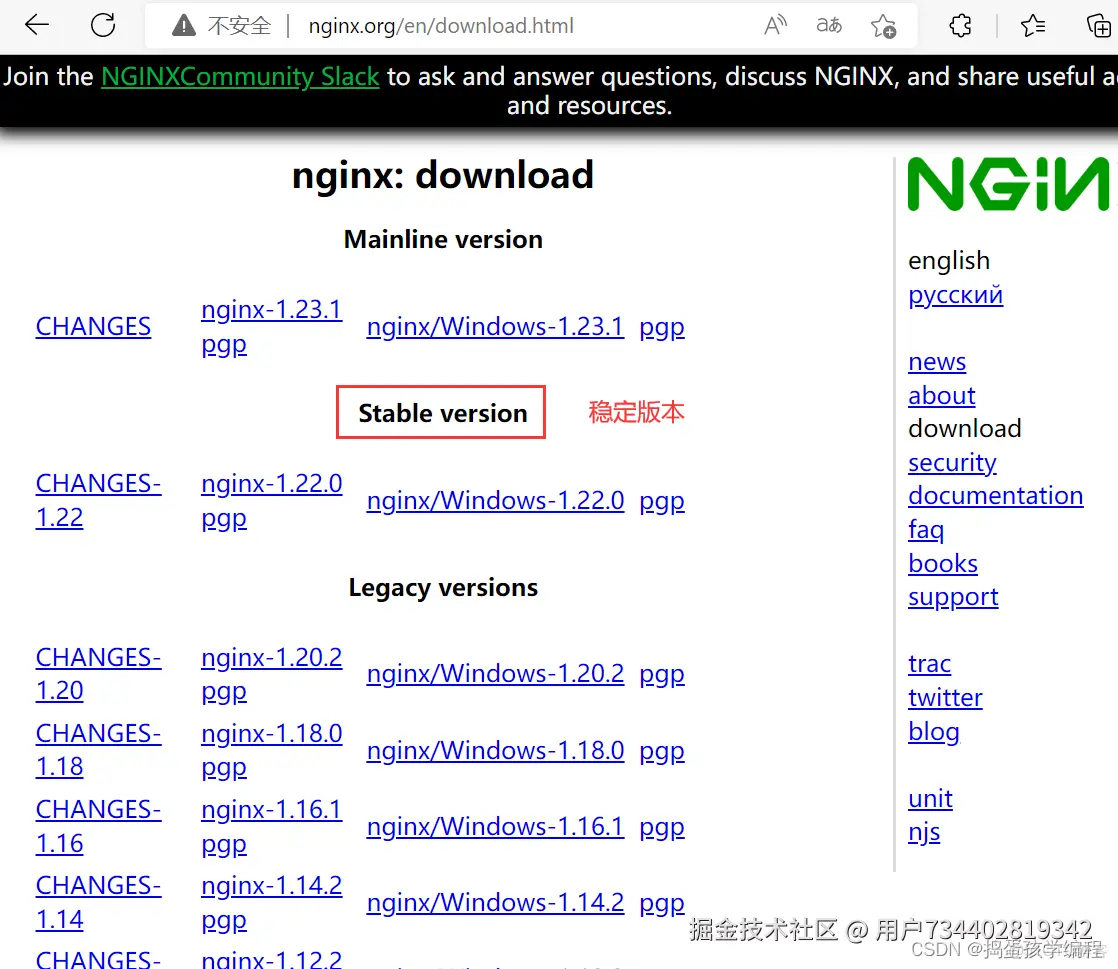Open CHANGES-1.22 link

tap(98, 500)
